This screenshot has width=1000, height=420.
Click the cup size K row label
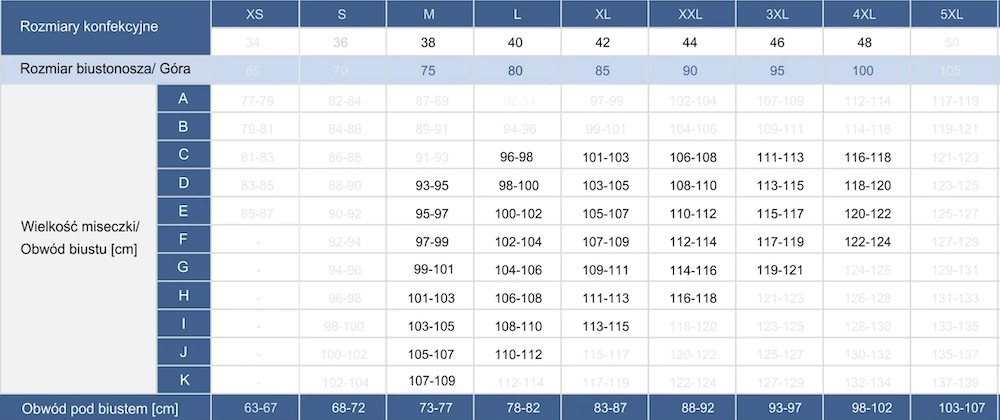[184, 380]
